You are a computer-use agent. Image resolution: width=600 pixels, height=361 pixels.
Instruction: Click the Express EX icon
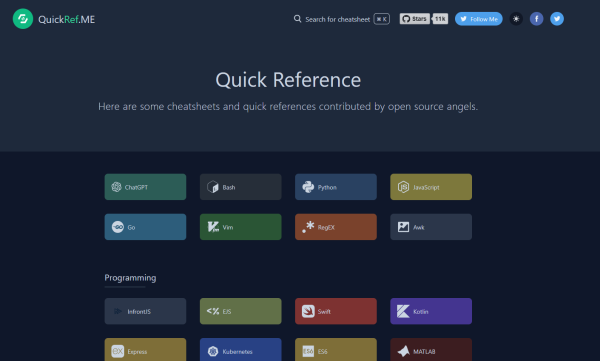click(x=117, y=351)
